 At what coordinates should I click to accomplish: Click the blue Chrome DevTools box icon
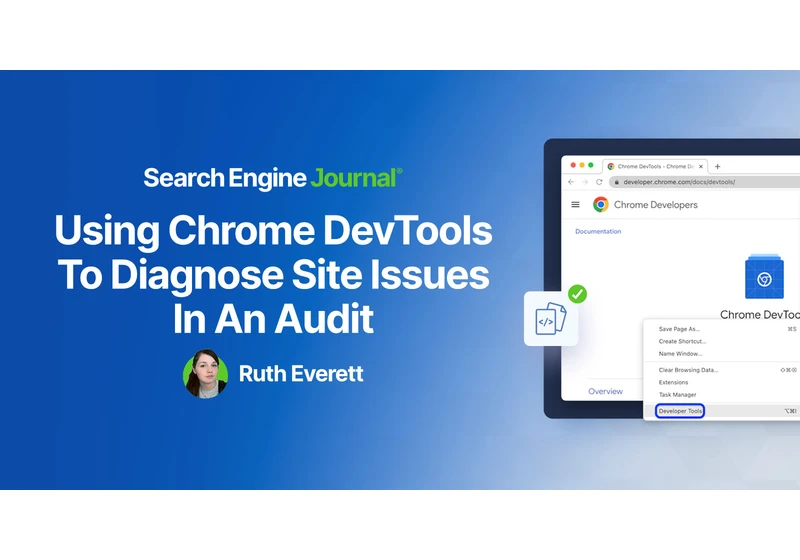[x=764, y=276]
